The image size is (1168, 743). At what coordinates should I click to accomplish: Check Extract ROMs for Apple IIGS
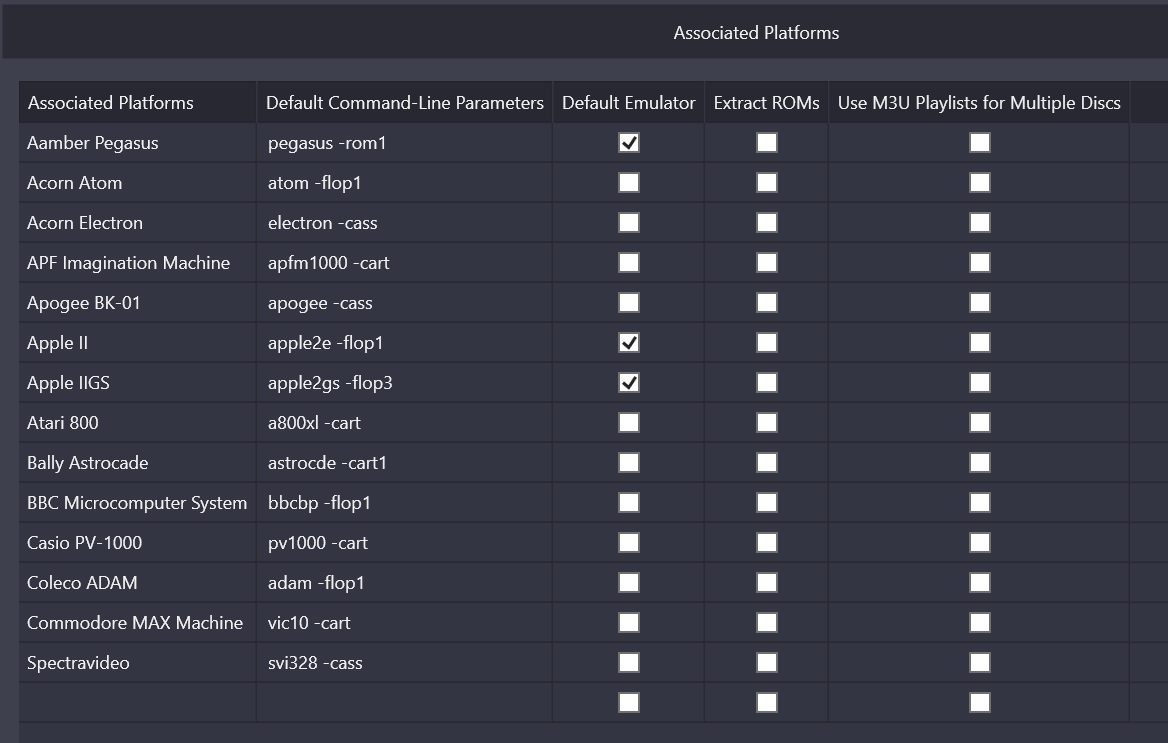click(766, 383)
